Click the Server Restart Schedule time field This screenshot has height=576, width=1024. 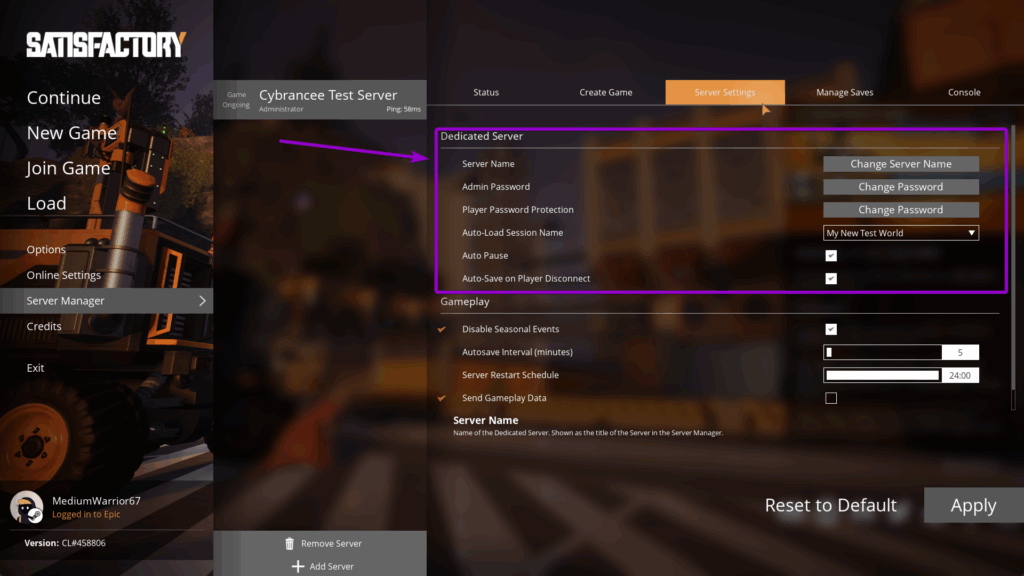pos(882,374)
